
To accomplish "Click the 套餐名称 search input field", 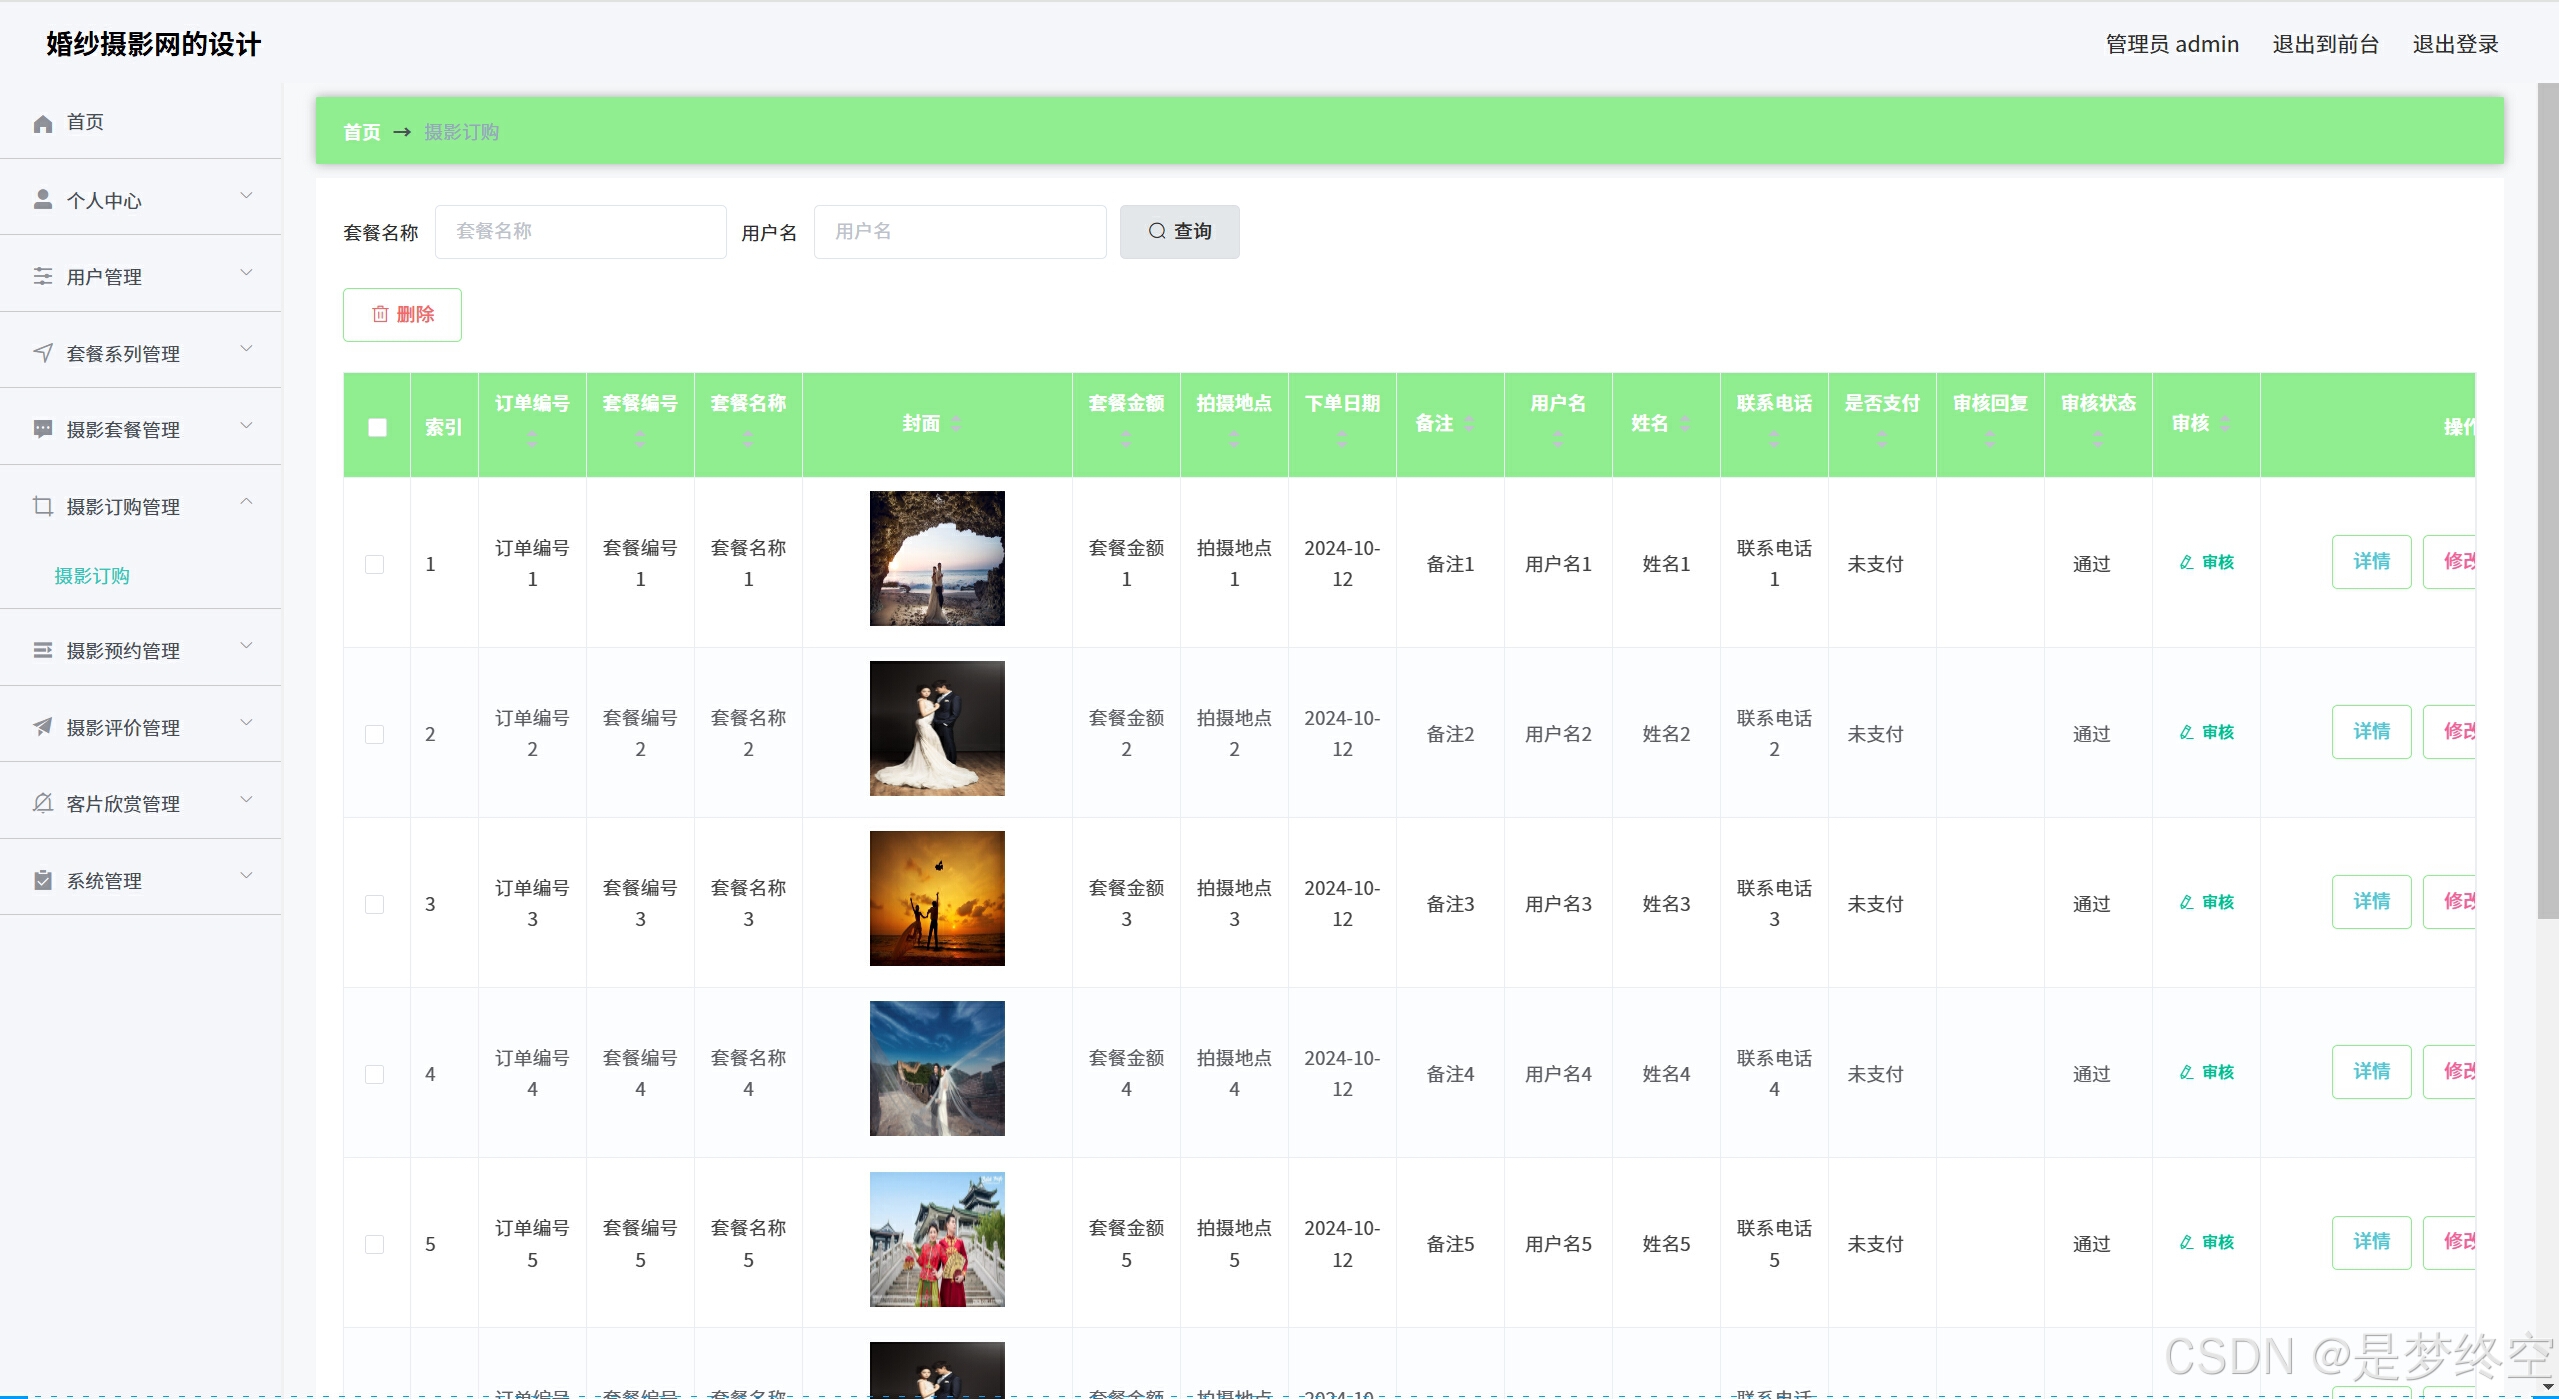I will tap(580, 232).
